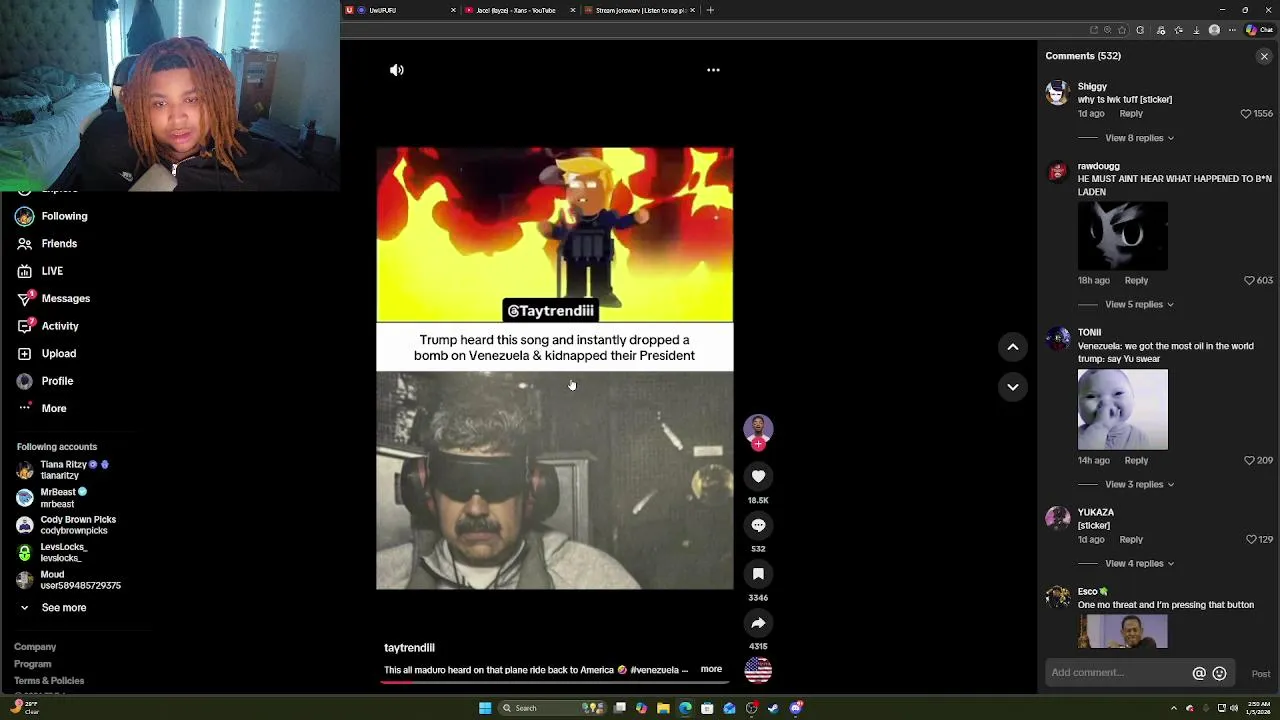Viewport: 1280px width, 720px height.
Task: Open the Windows Start menu
Action: pyautogui.click(x=485, y=708)
